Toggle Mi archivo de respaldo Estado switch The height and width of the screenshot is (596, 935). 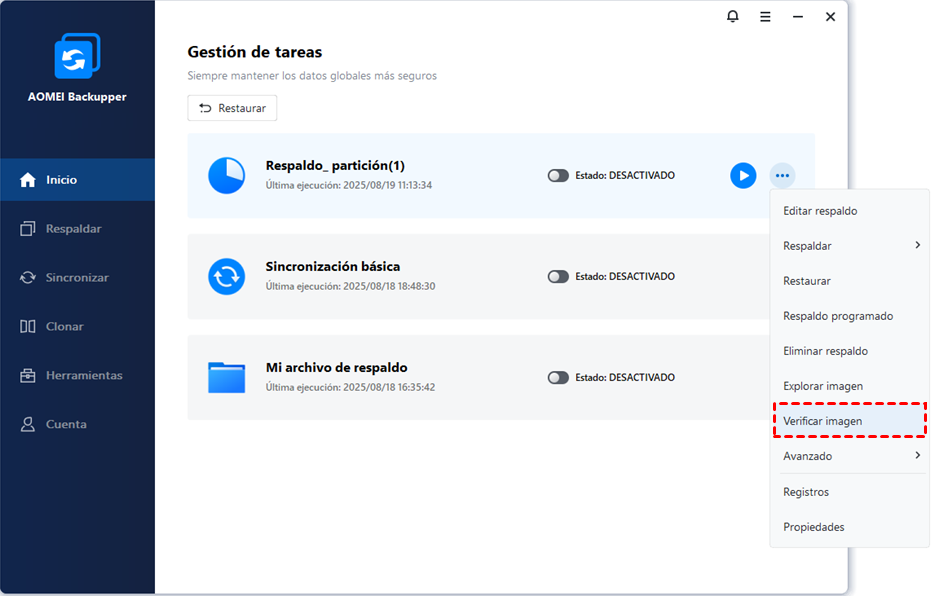click(558, 378)
